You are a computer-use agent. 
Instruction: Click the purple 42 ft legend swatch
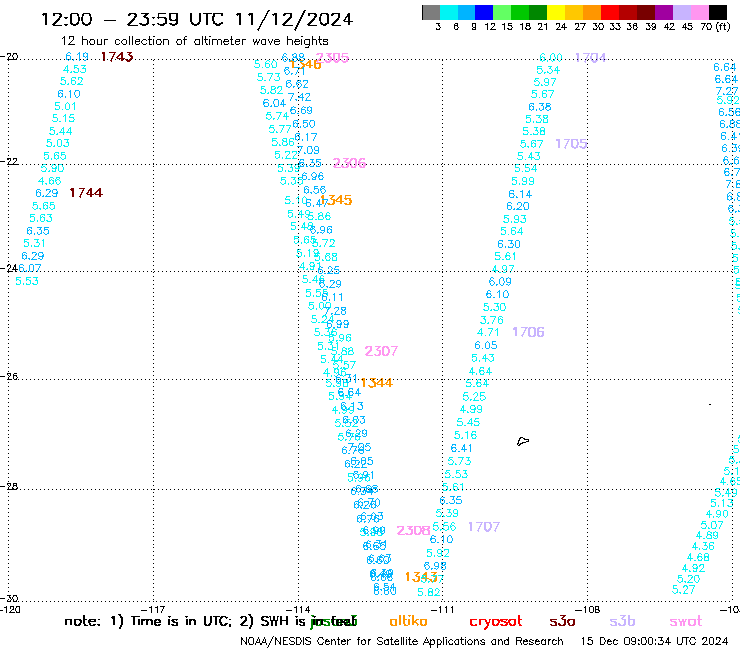664,12
